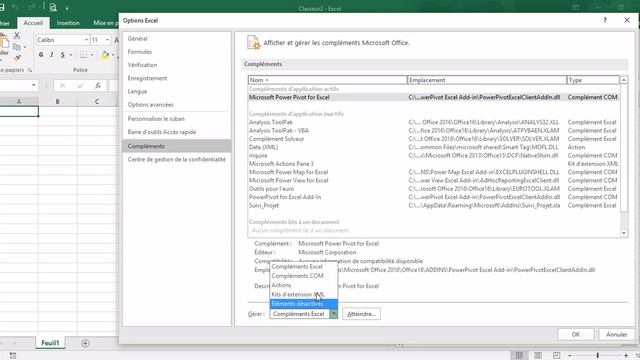Viewport: 640px width, 360px height.
Task: Collapse the Gérer dropdown arrow
Action: 333,314
